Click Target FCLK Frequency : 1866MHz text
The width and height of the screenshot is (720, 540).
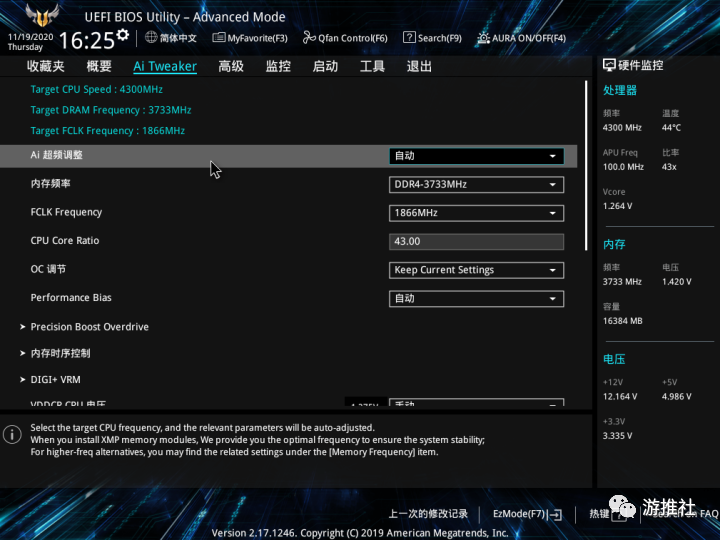pyautogui.click(x=107, y=131)
